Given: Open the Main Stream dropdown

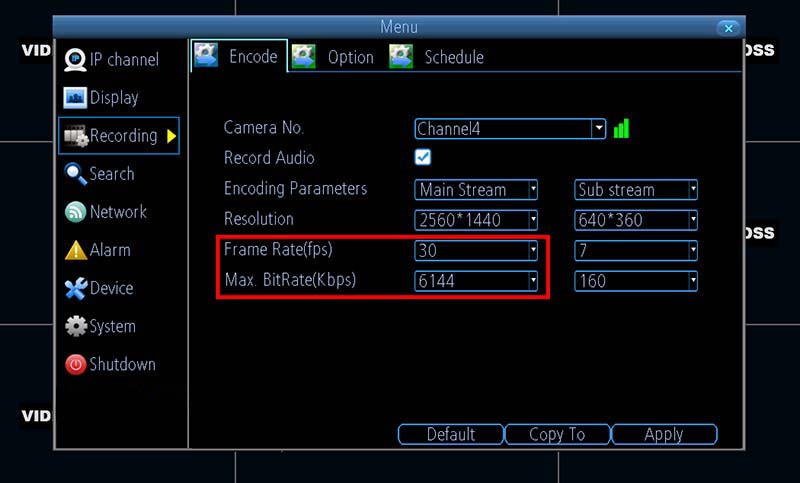Looking at the screenshot, I should coord(476,190).
